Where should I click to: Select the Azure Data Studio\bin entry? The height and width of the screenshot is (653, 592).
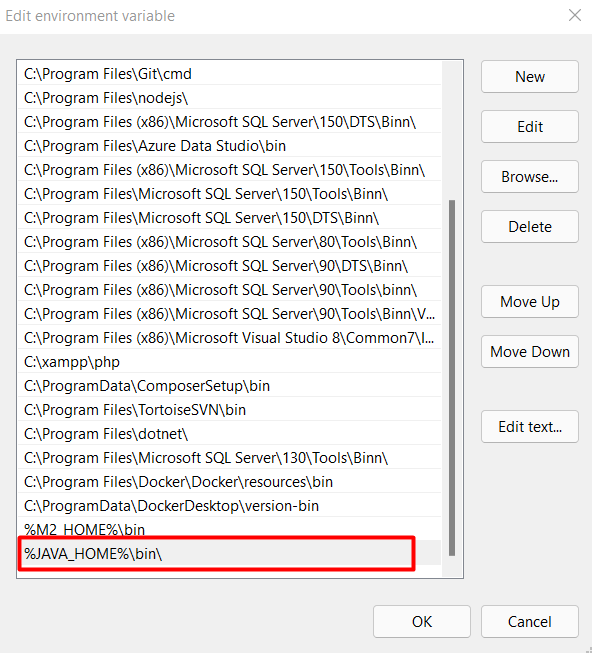click(x=229, y=146)
